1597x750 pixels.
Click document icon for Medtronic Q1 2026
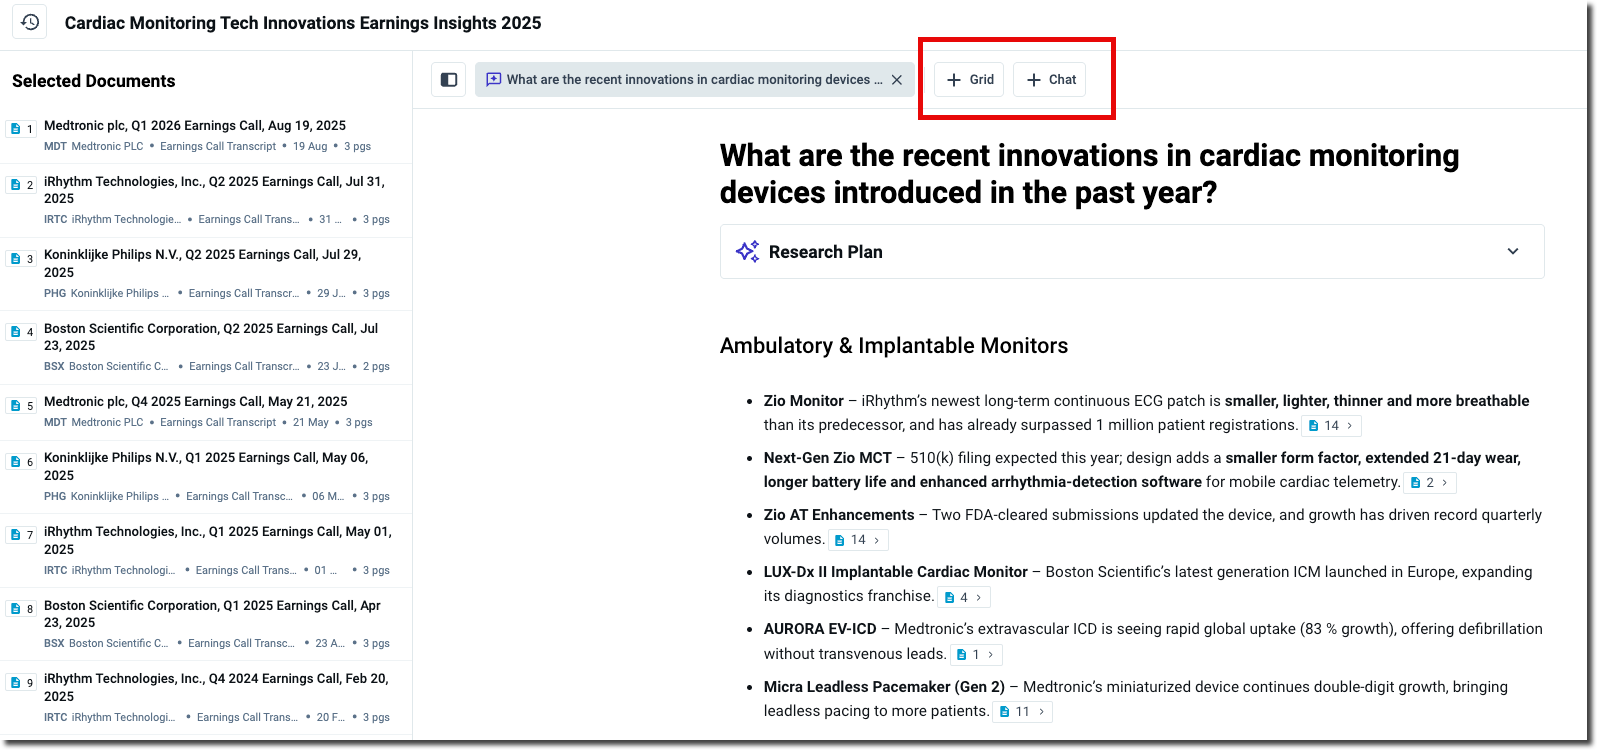(x=16, y=128)
